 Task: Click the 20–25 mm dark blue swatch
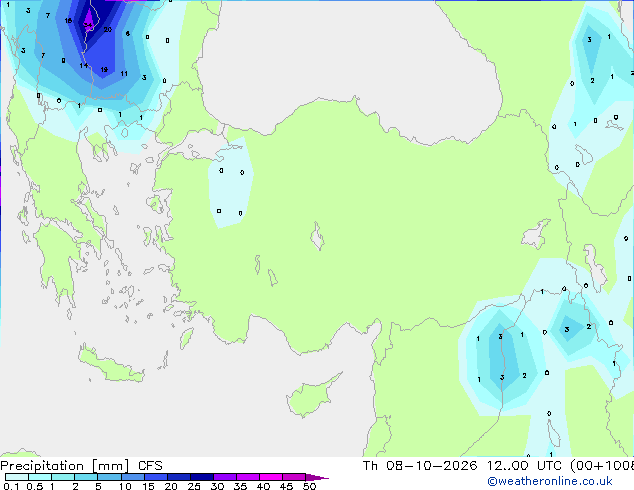[179, 477]
